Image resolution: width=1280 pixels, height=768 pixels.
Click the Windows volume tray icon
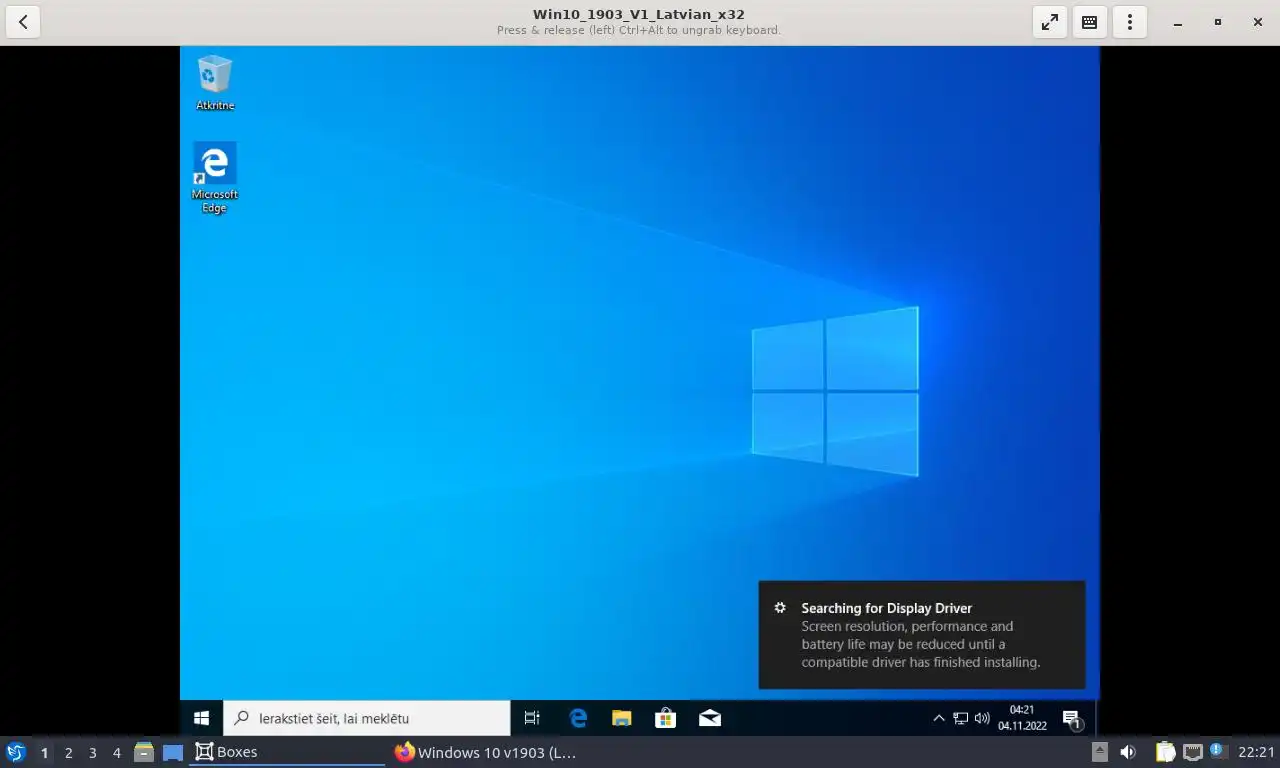[x=982, y=718]
